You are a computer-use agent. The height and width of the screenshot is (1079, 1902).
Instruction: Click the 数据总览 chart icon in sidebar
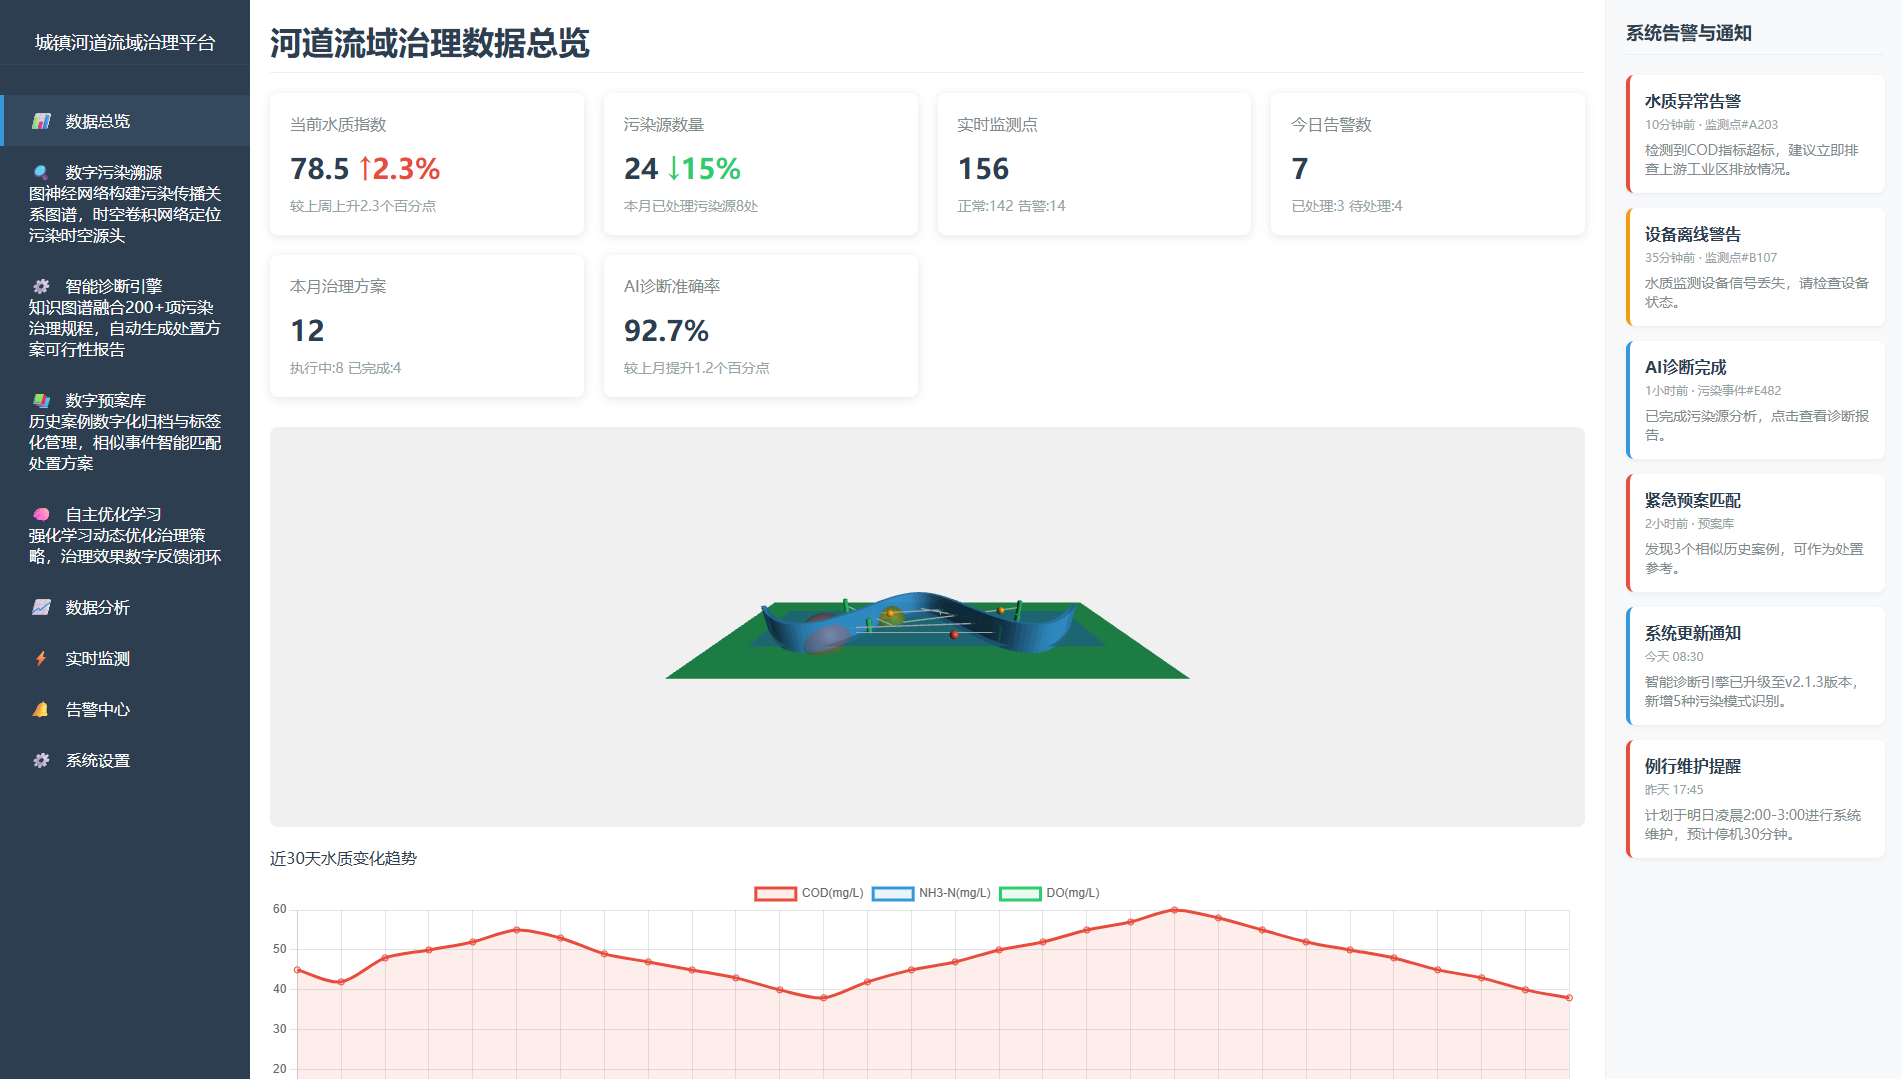point(41,121)
